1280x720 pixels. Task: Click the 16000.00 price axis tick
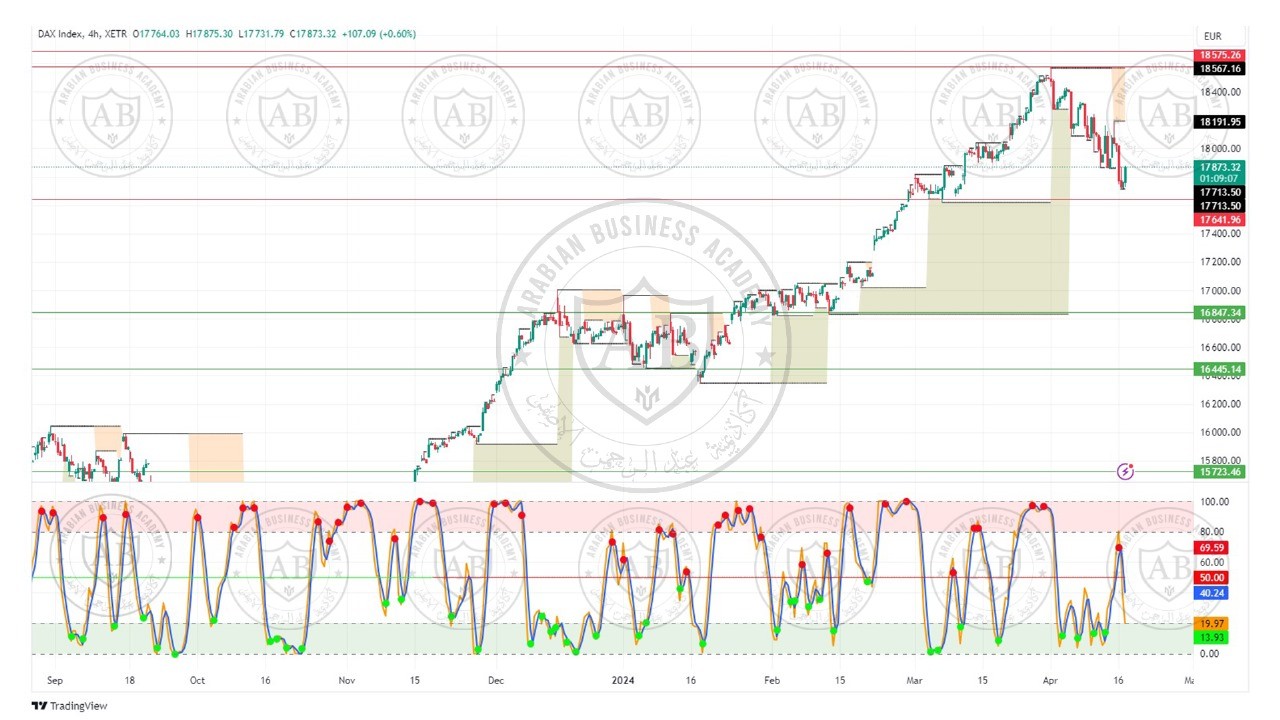1220,432
